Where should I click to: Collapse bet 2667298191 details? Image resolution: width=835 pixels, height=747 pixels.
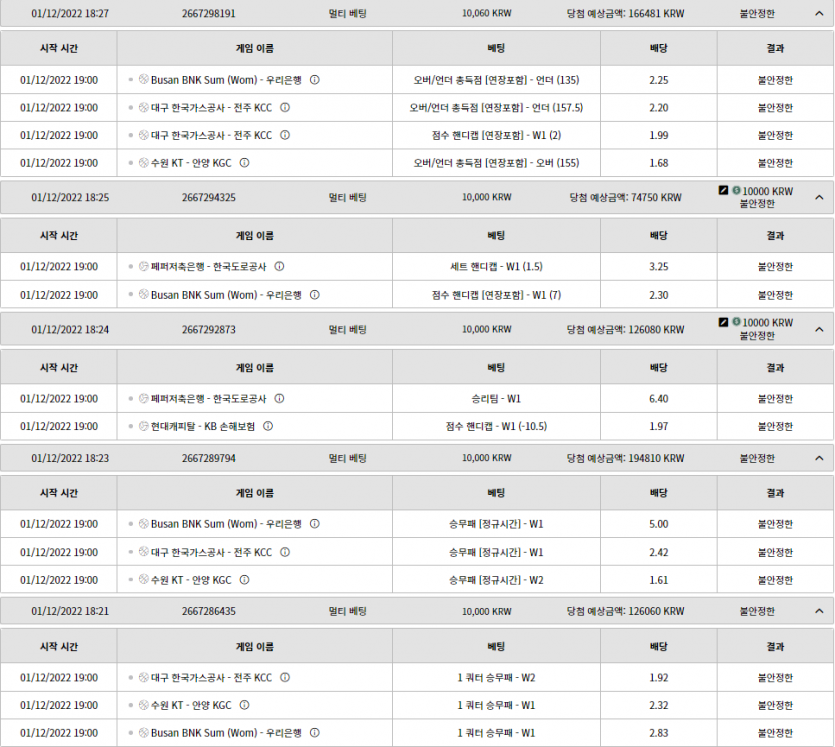click(x=819, y=13)
